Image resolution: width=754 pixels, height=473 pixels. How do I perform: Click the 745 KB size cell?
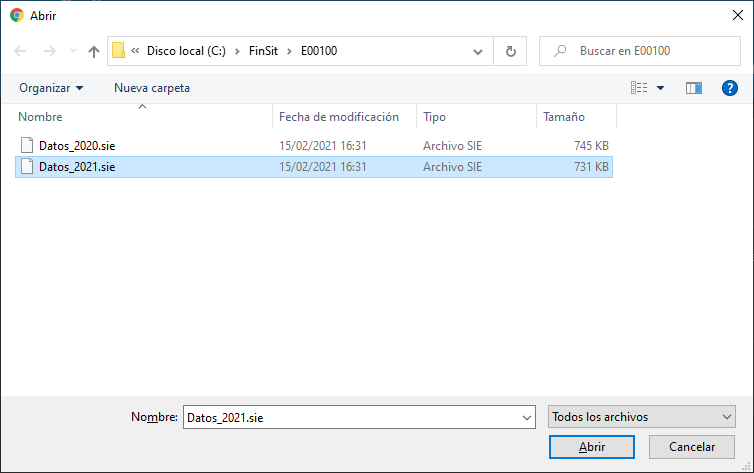pos(591,146)
